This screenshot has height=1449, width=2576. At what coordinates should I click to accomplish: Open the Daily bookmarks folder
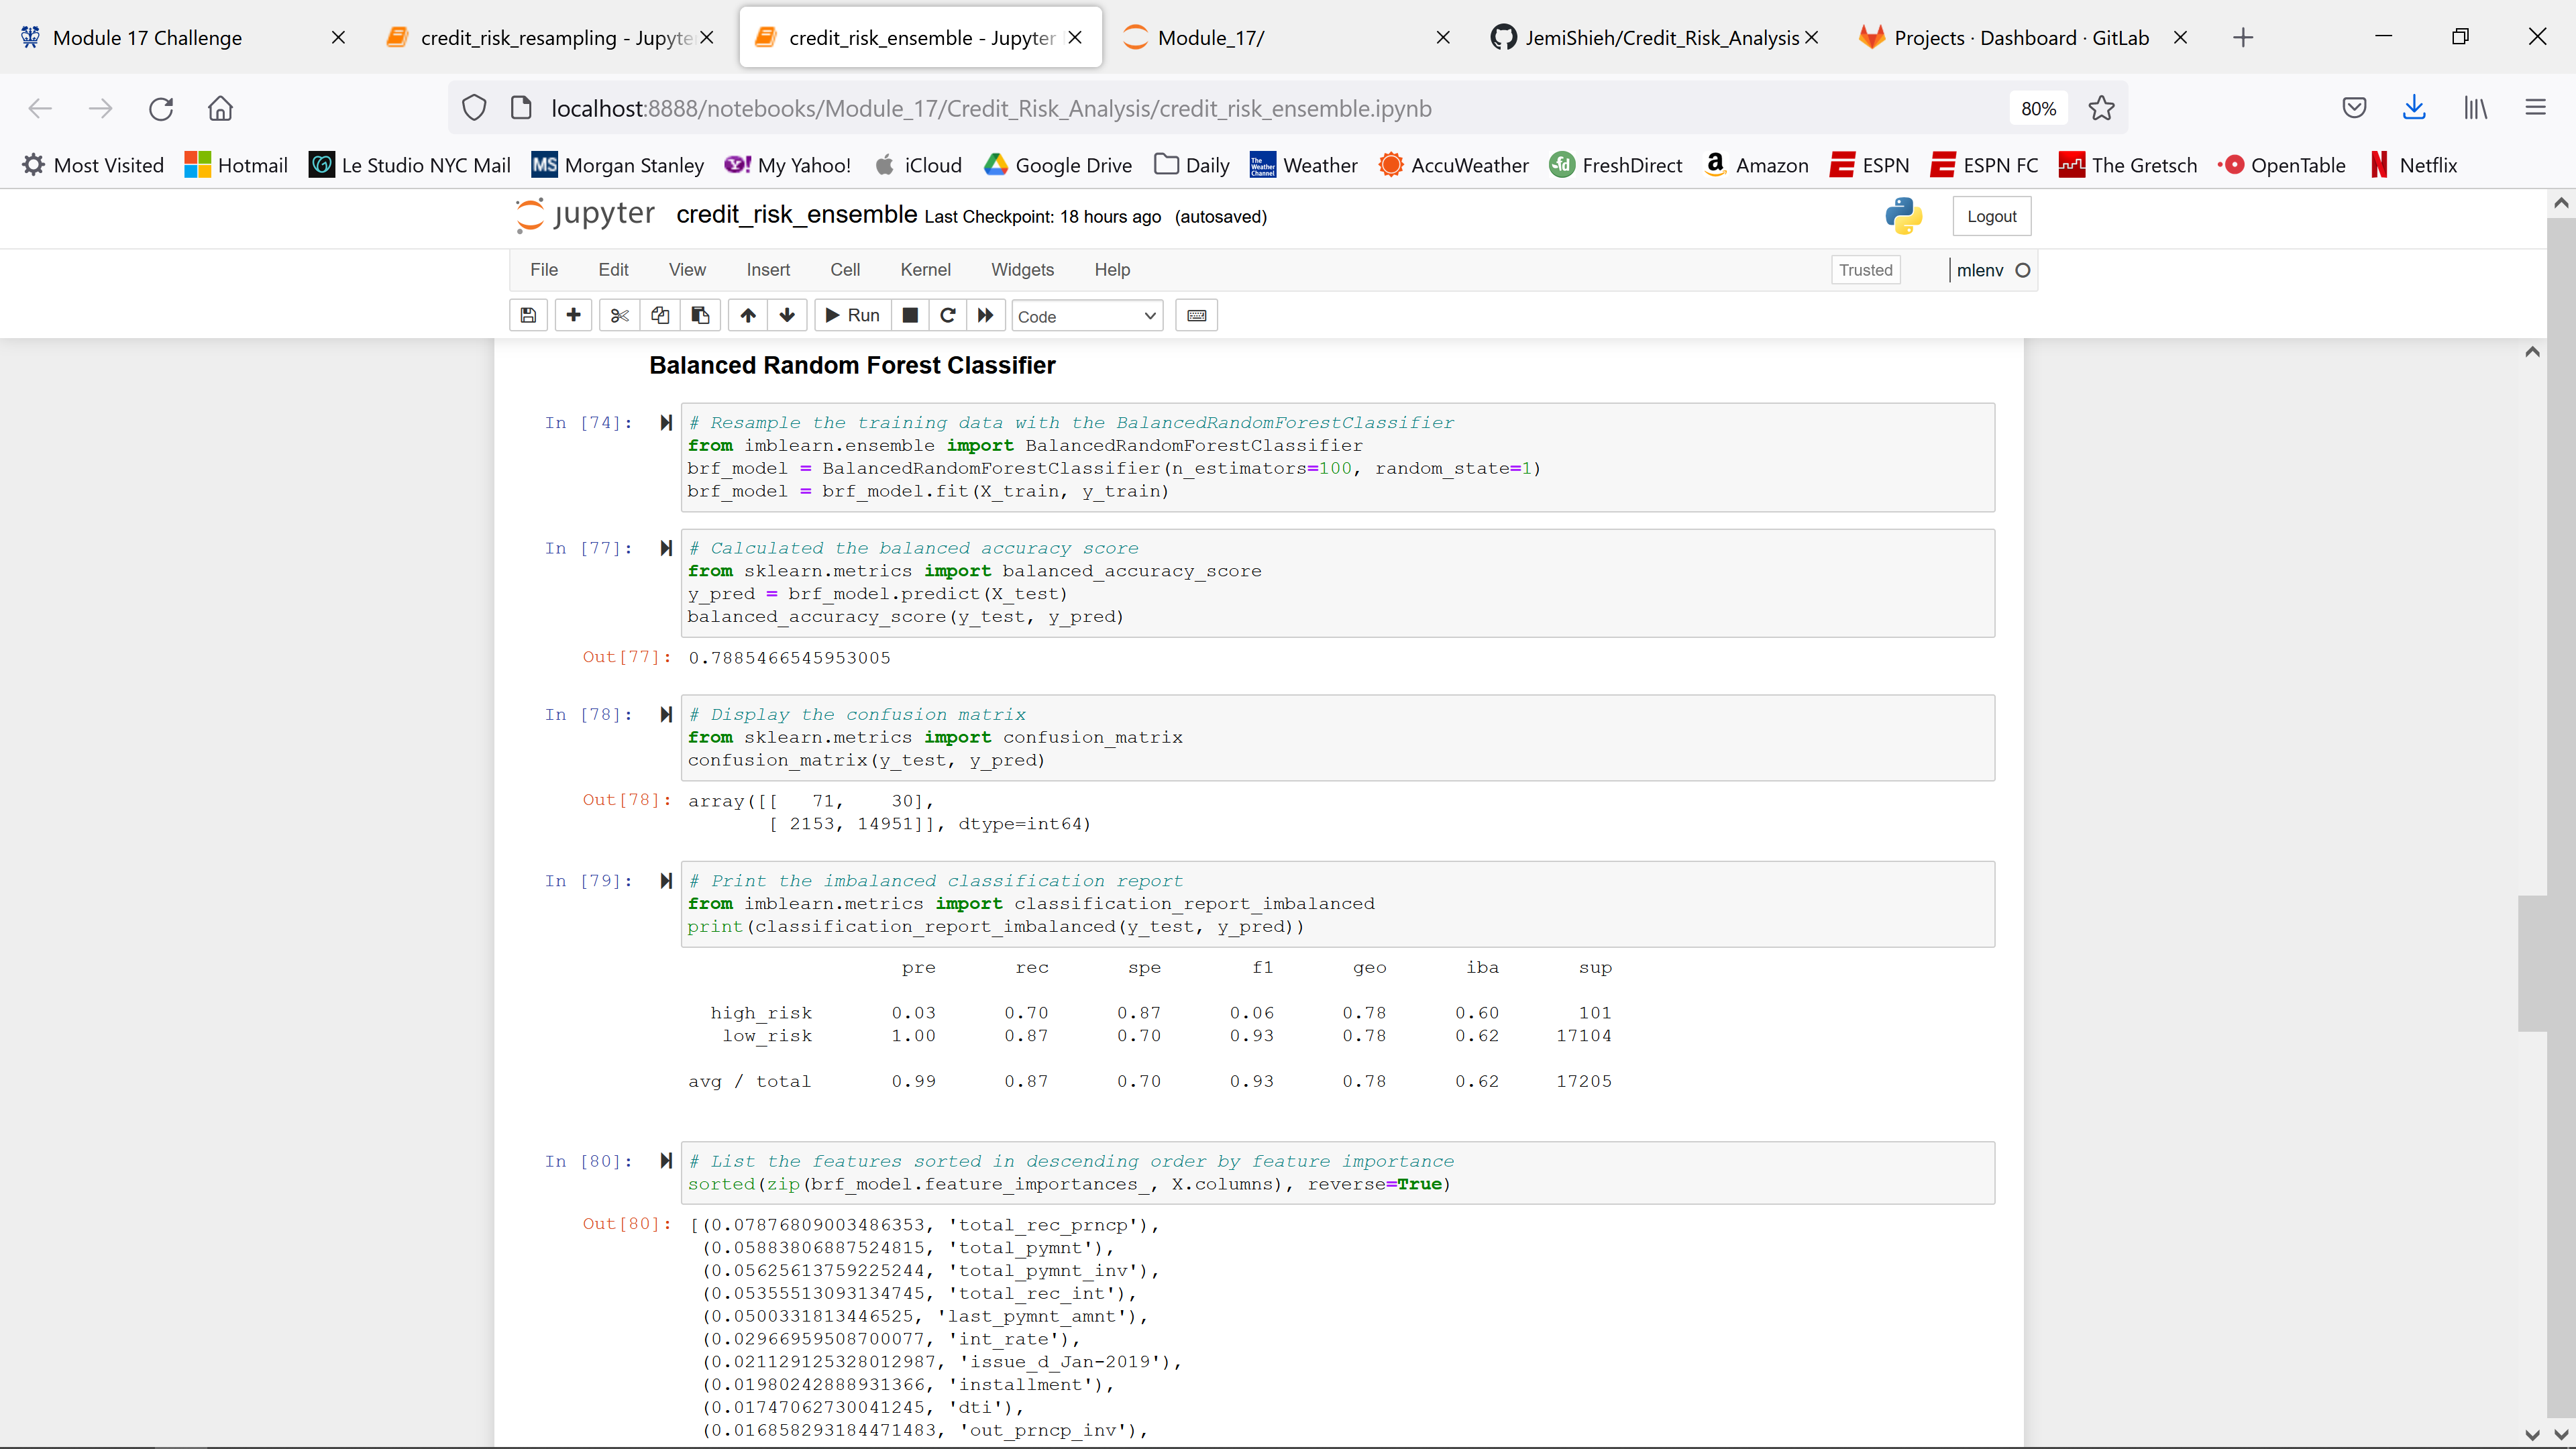pos(1191,165)
